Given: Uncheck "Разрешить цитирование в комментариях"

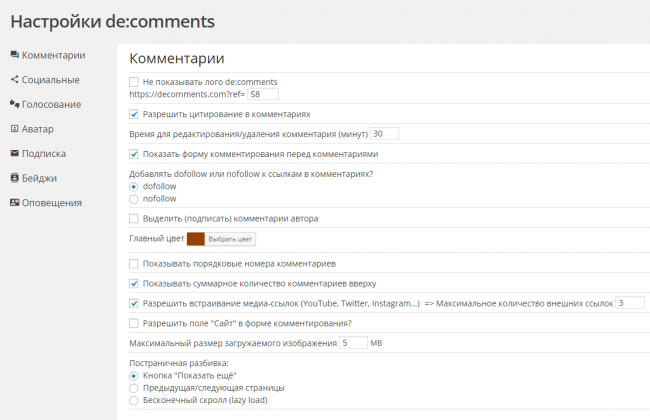Looking at the screenshot, I should [135, 114].
